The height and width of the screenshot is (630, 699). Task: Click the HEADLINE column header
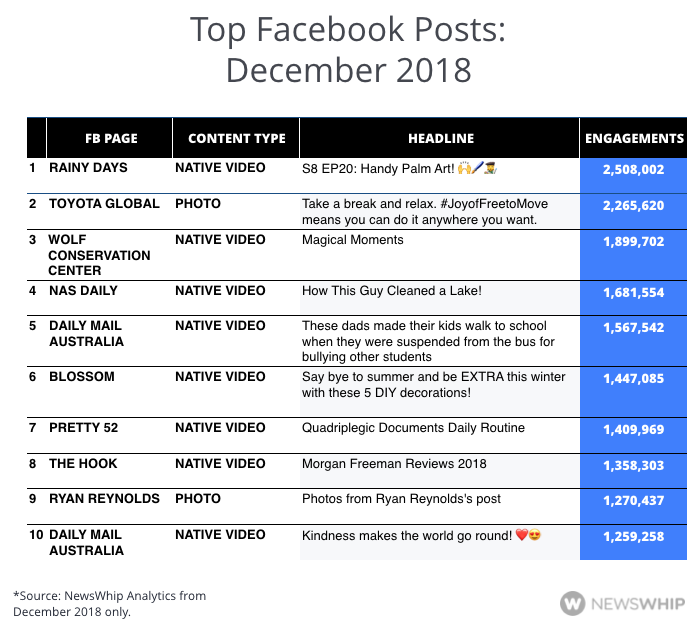point(440,138)
